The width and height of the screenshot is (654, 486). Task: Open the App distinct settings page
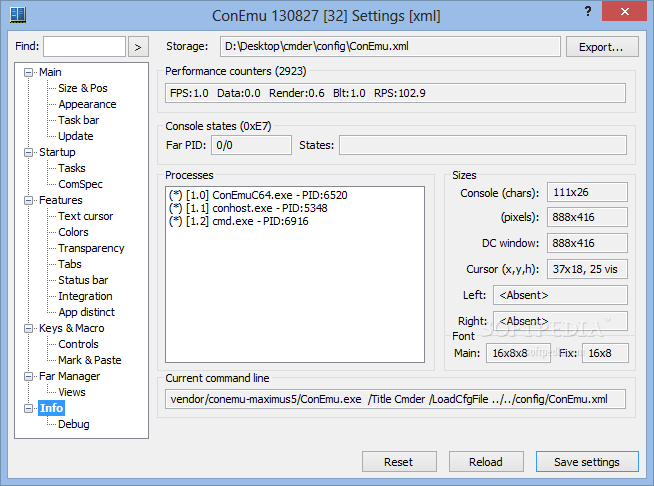coord(86,312)
